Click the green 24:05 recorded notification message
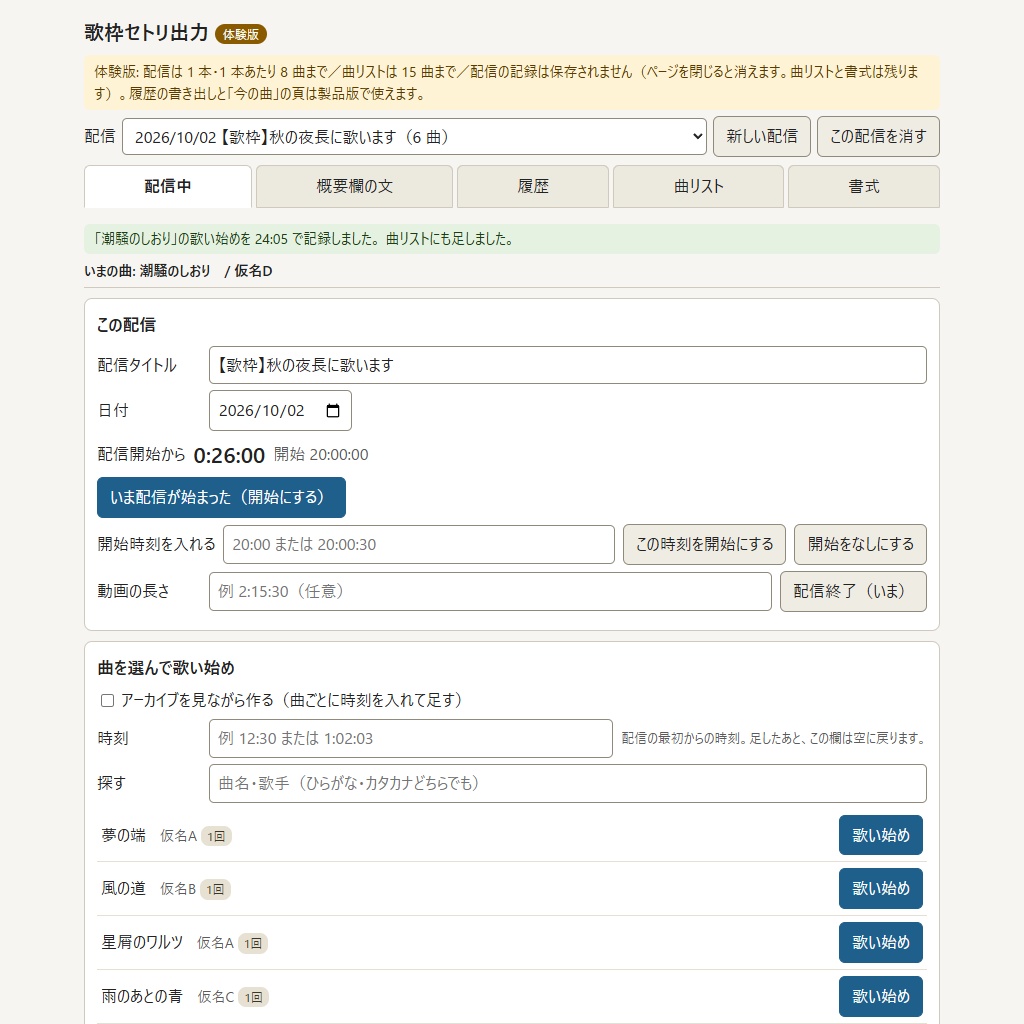1024x1024 pixels. (512, 239)
